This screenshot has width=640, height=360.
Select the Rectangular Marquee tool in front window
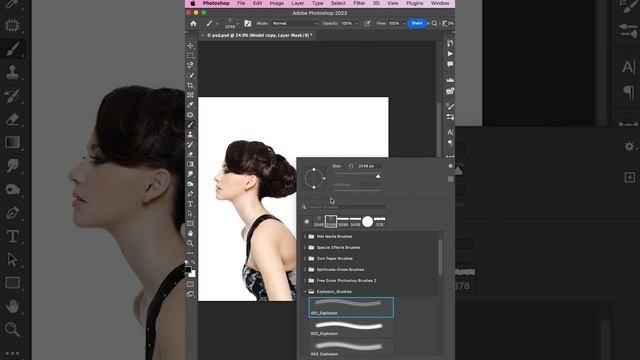(x=190, y=55)
